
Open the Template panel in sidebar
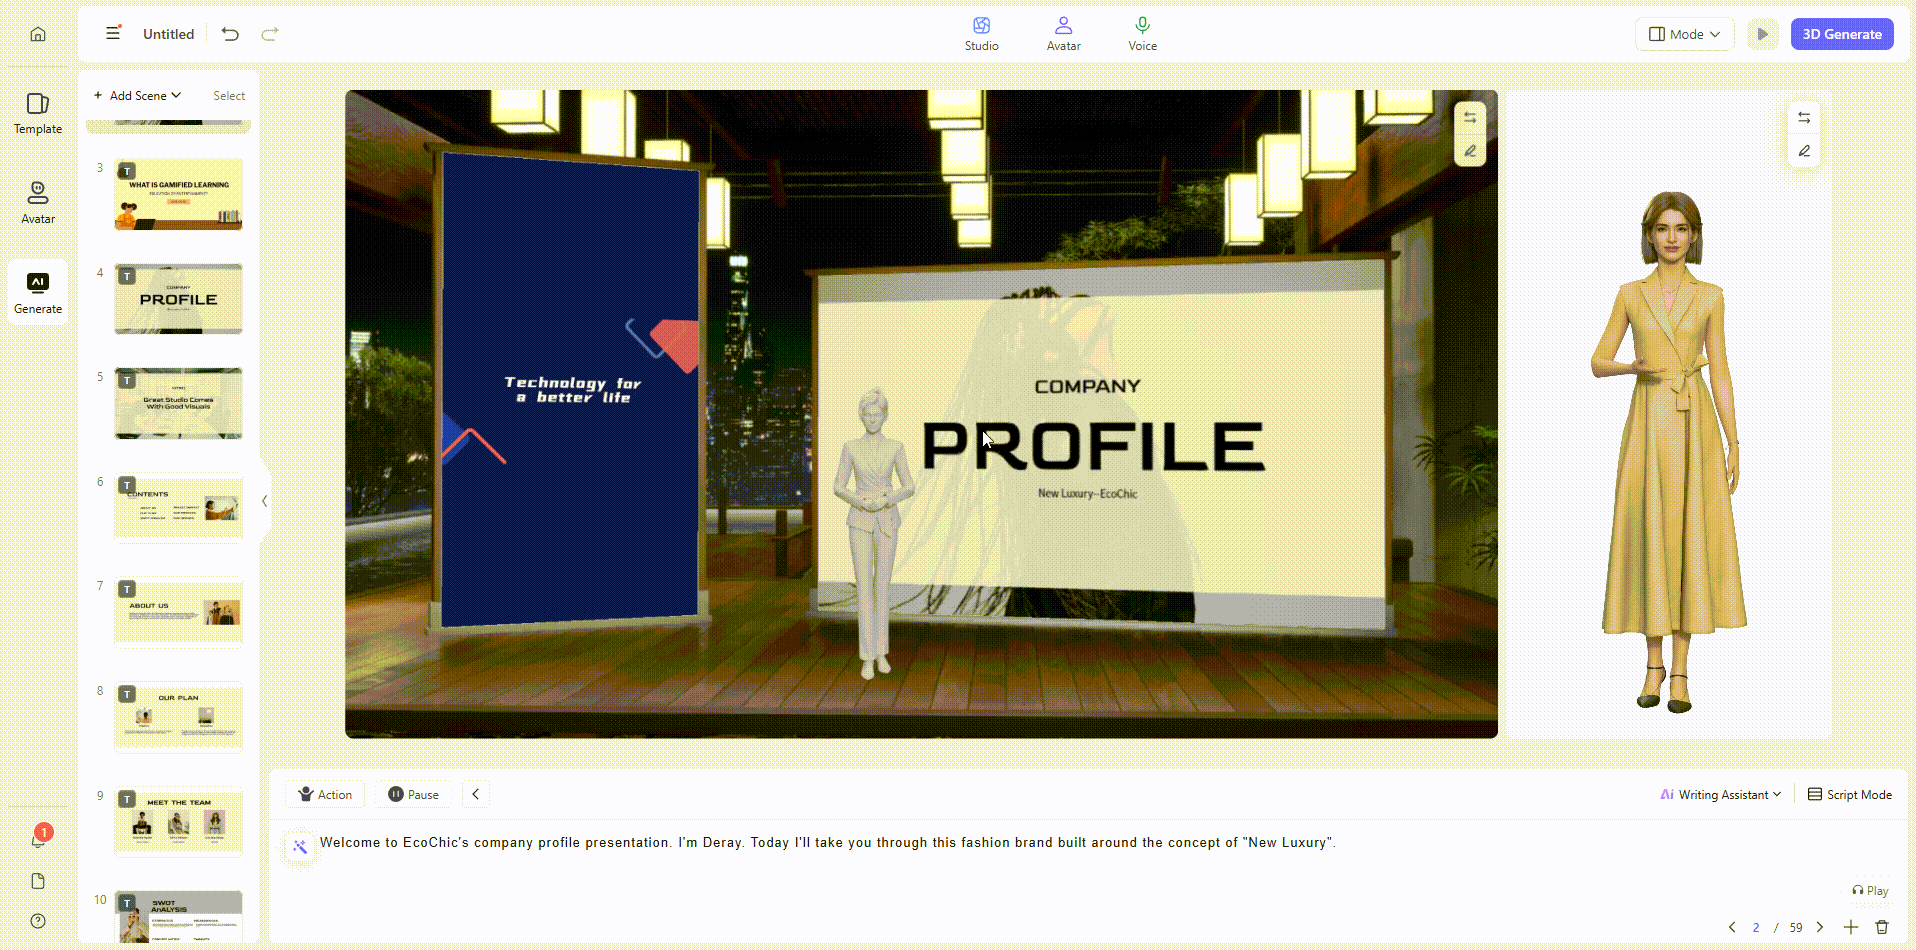click(38, 114)
